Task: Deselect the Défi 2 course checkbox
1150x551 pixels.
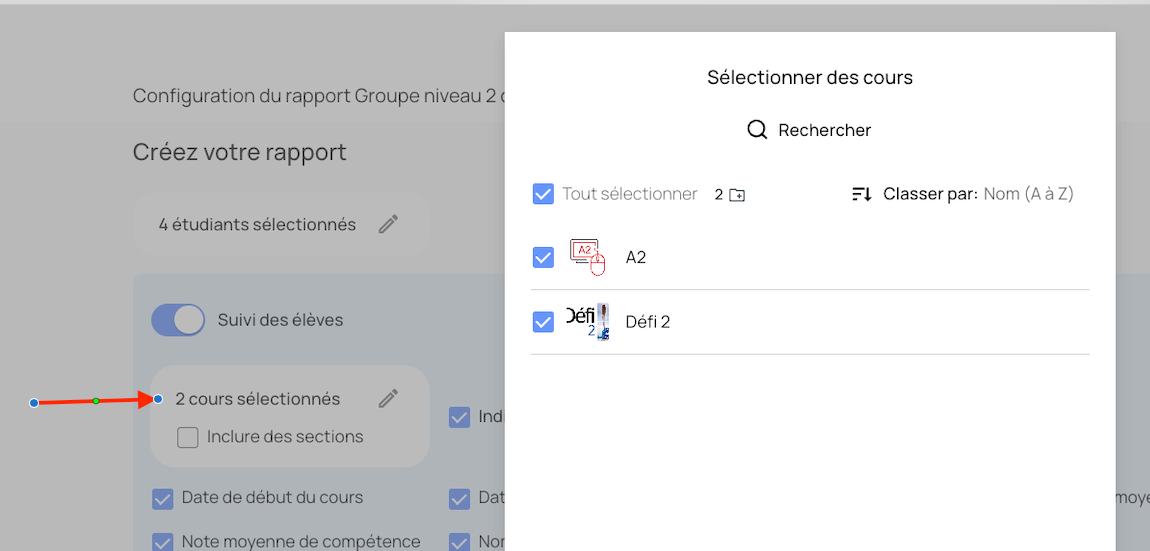Action: point(543,322)
